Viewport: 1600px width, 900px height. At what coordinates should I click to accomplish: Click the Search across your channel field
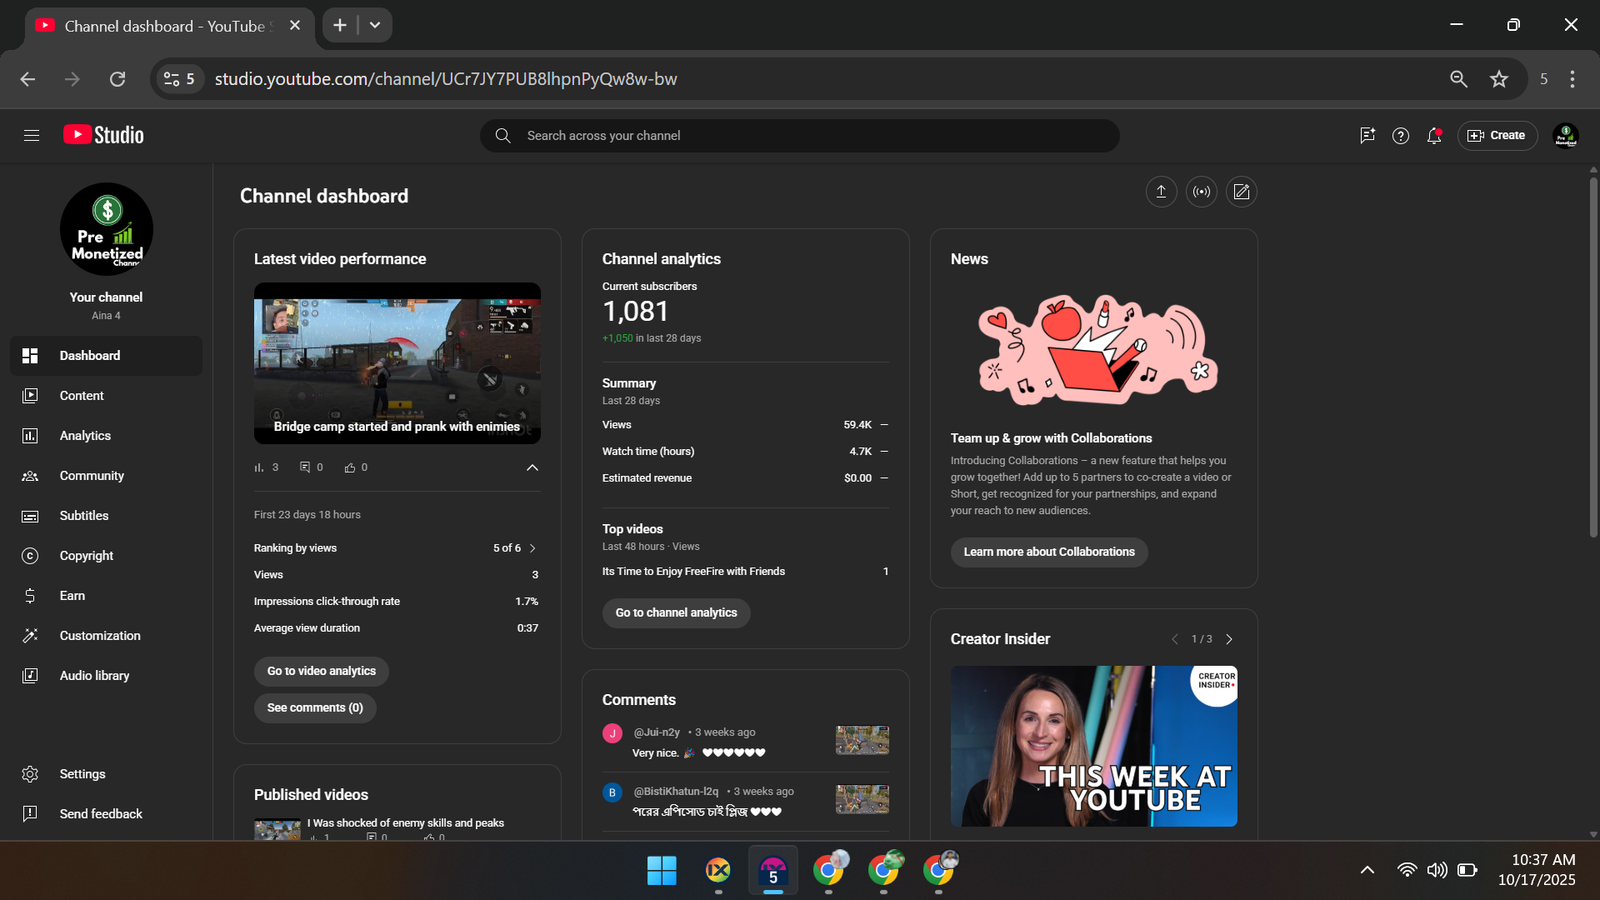point(800,136)
